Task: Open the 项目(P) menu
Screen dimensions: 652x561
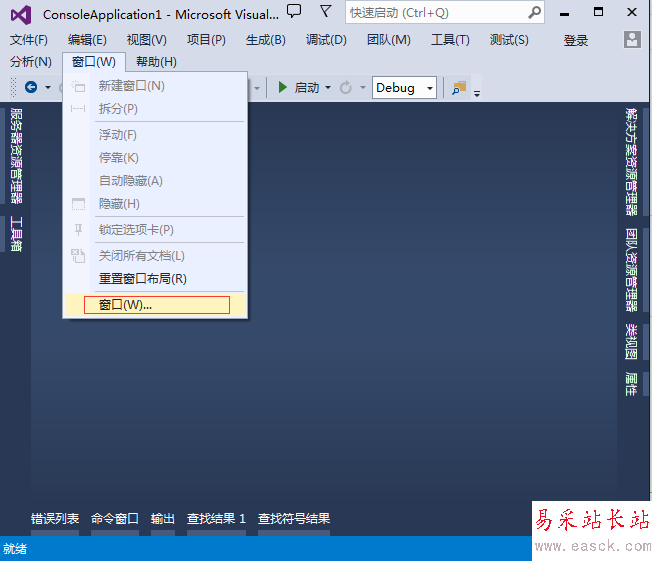Action: (206, 40)
